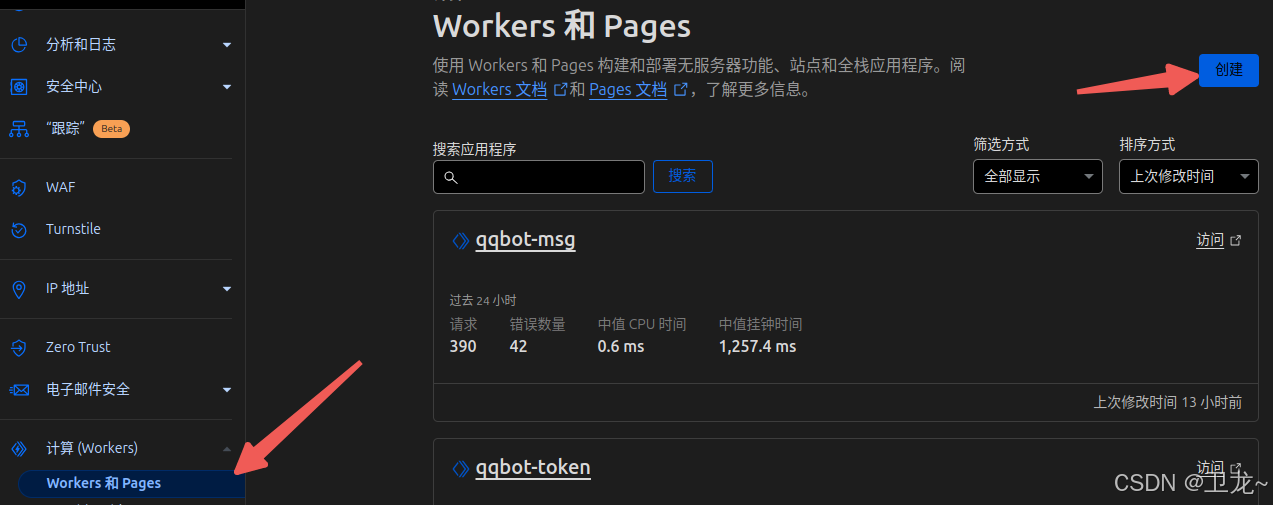Open 分析和日志 in the sidebar

[81, 45]
